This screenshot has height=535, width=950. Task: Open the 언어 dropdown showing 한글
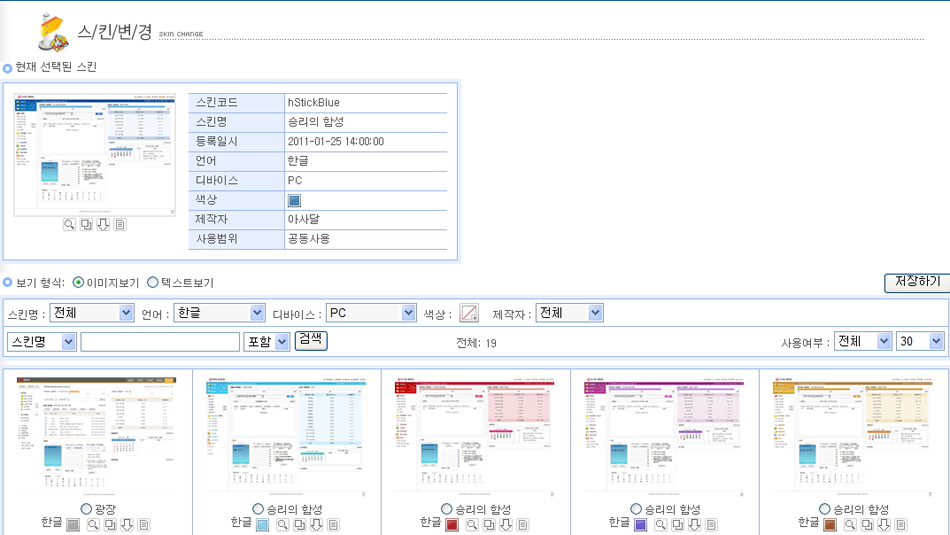[219, 313]
